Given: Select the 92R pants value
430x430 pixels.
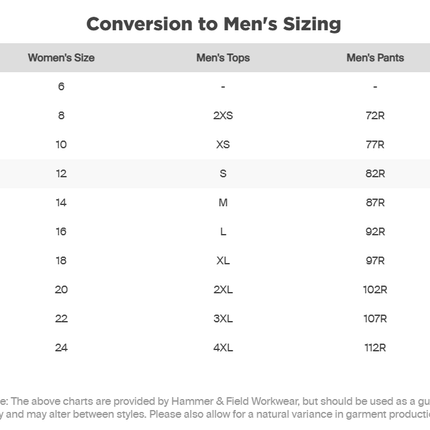Looking at the screenshot, I should pos(375,232).
